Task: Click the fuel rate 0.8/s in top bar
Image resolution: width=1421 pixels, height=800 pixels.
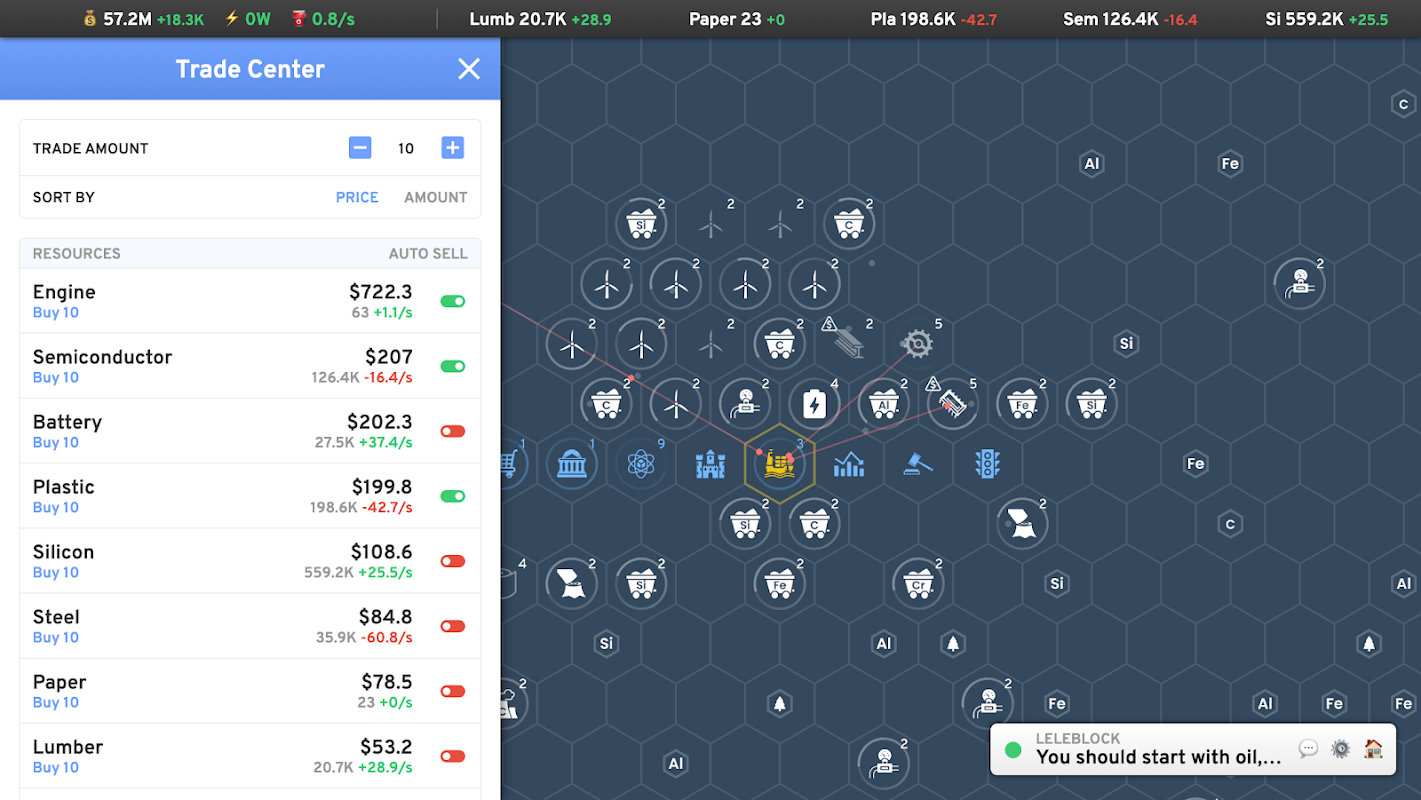Action: (323, 19)
